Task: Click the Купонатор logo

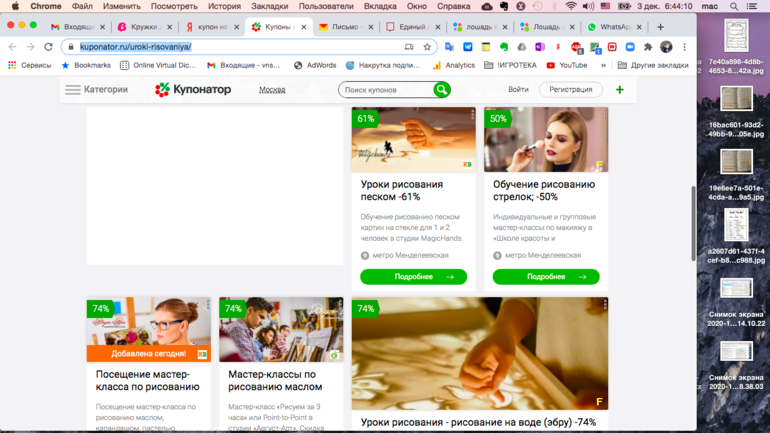Action: pyautogui.click(x=192, y=90)
